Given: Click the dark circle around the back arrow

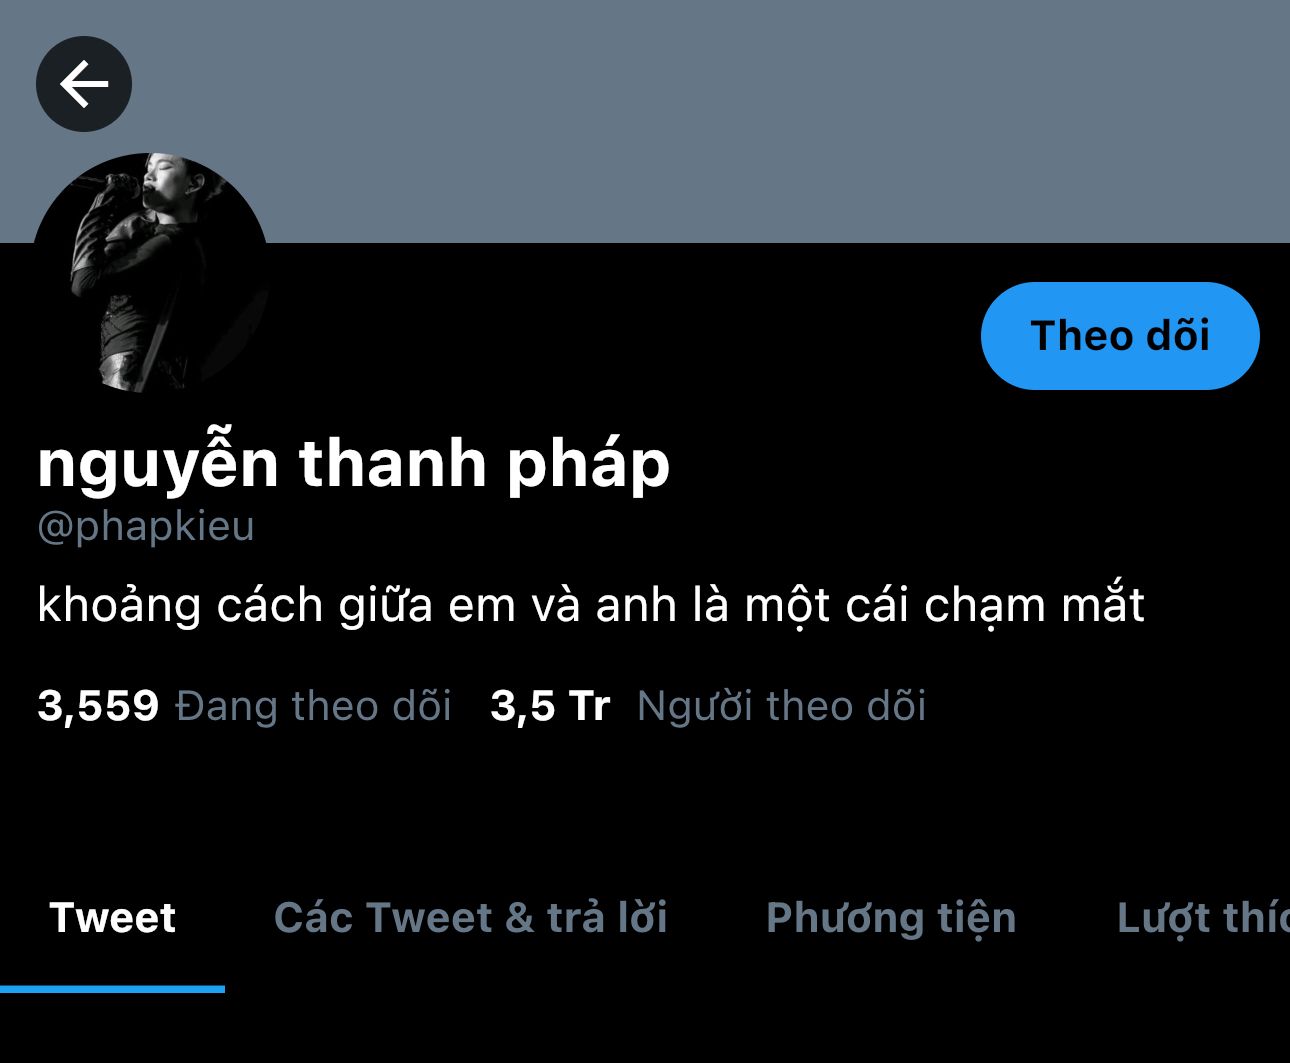Looking at the screenshot, I should click(x=84, y=84).
